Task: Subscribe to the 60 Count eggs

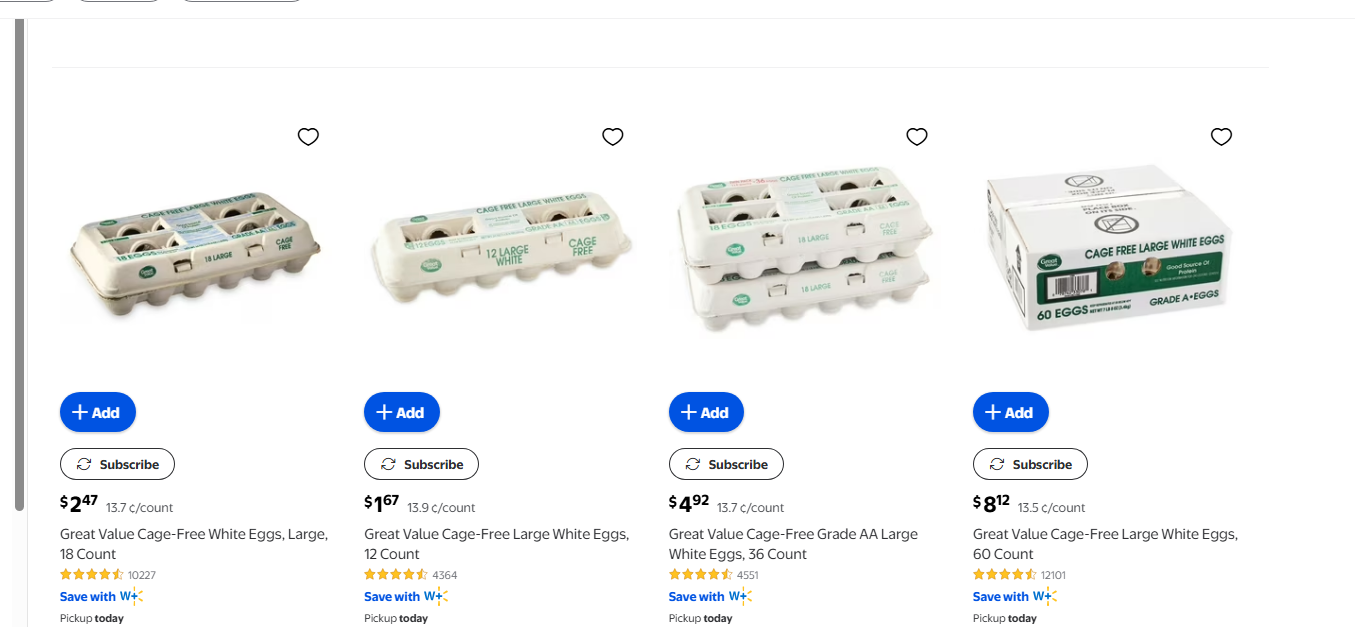Action: pos(1030,464)
